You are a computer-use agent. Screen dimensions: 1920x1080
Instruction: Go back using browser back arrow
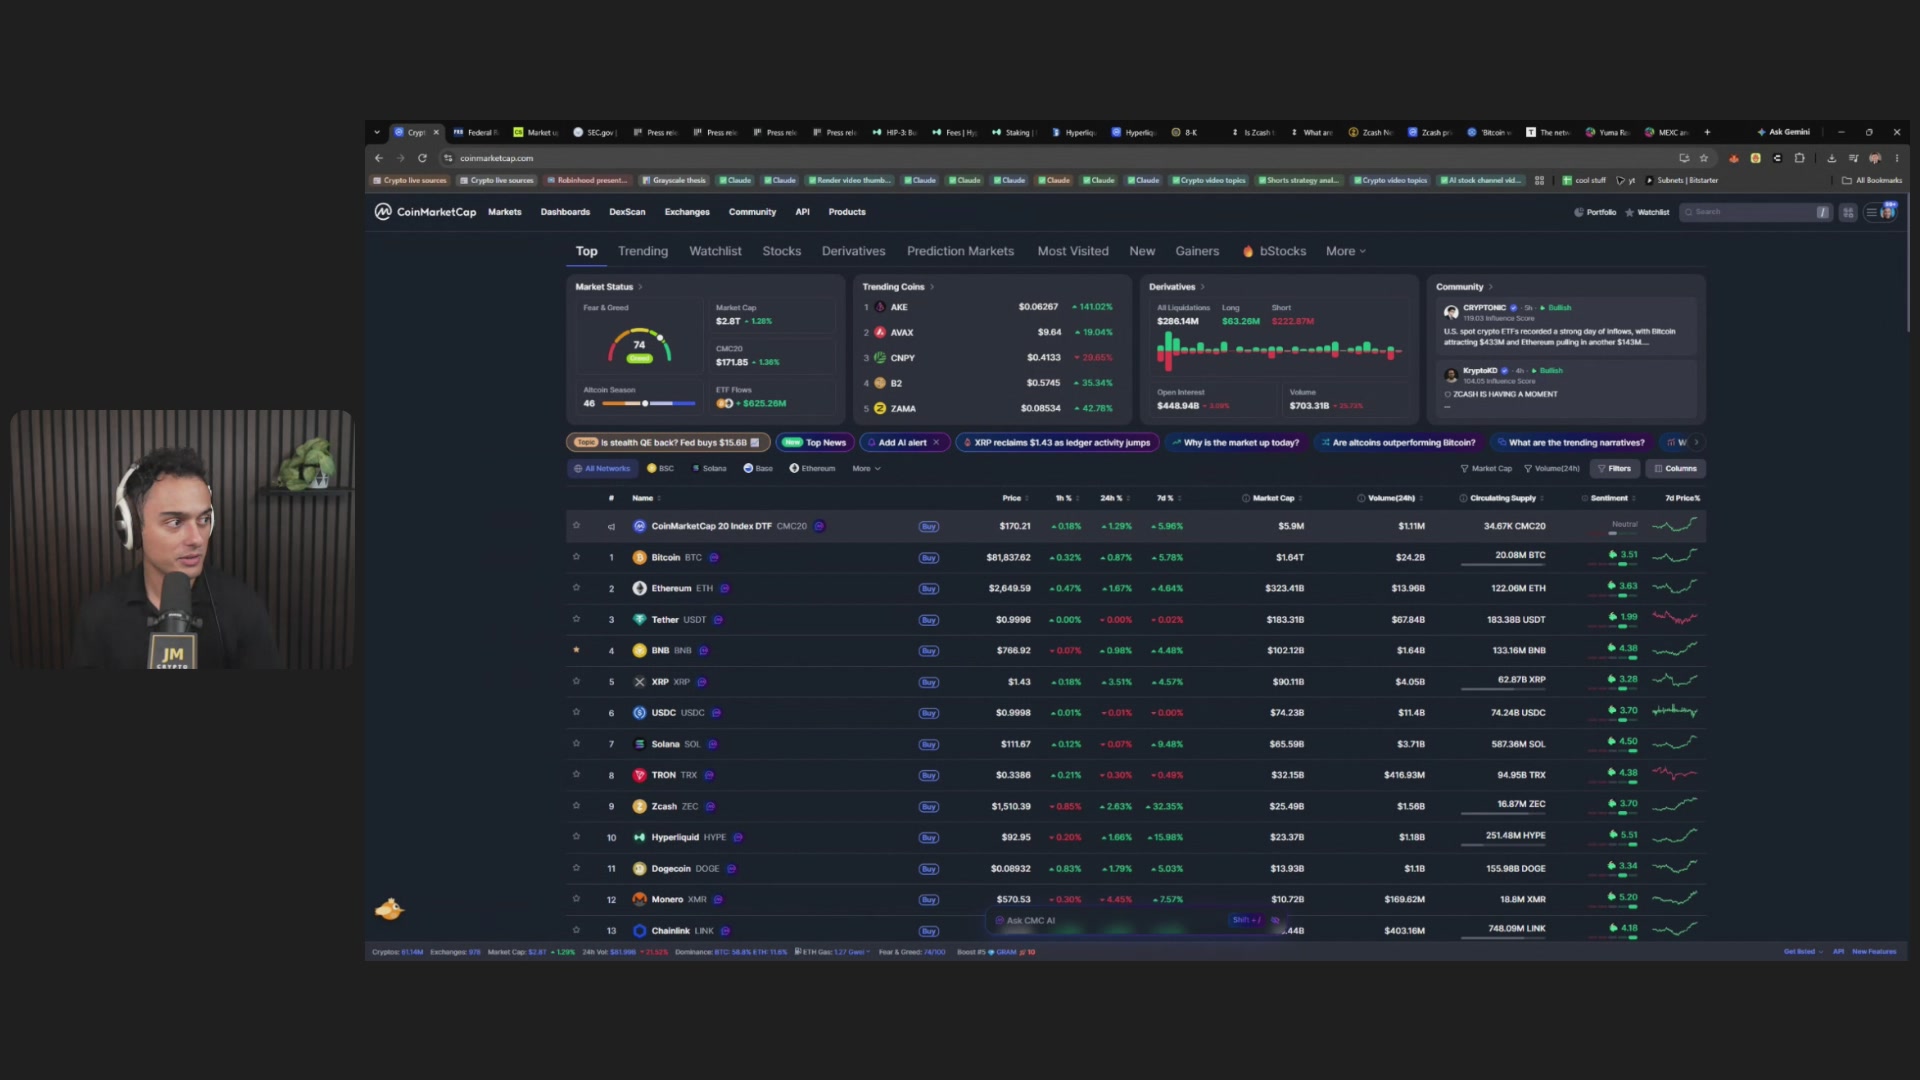click(x=378, y=158)
